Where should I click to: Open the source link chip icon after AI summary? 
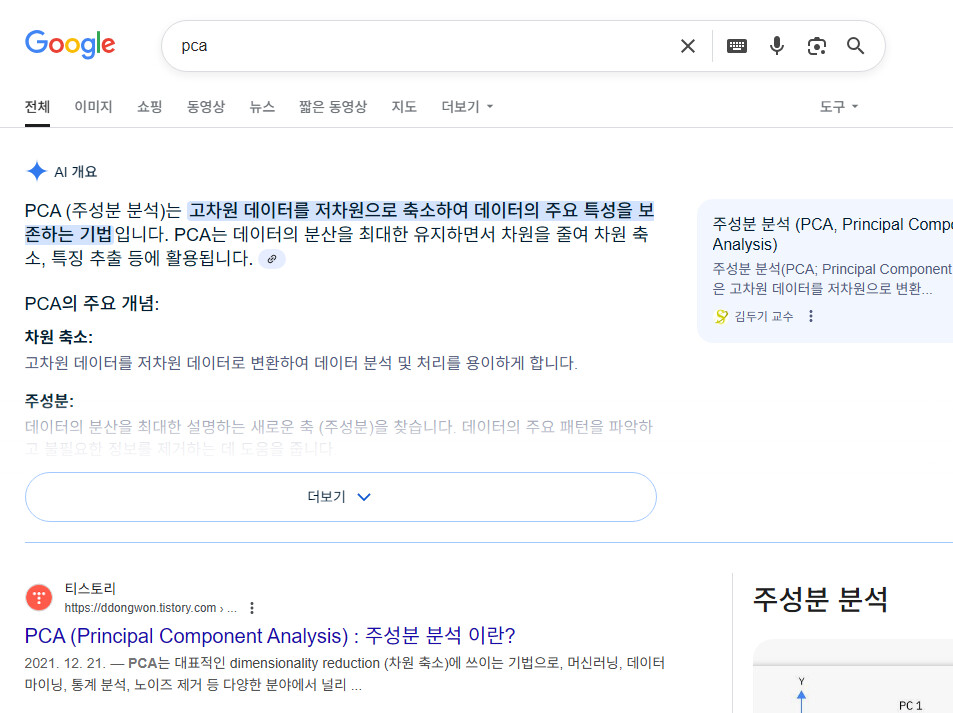point(272,259)
